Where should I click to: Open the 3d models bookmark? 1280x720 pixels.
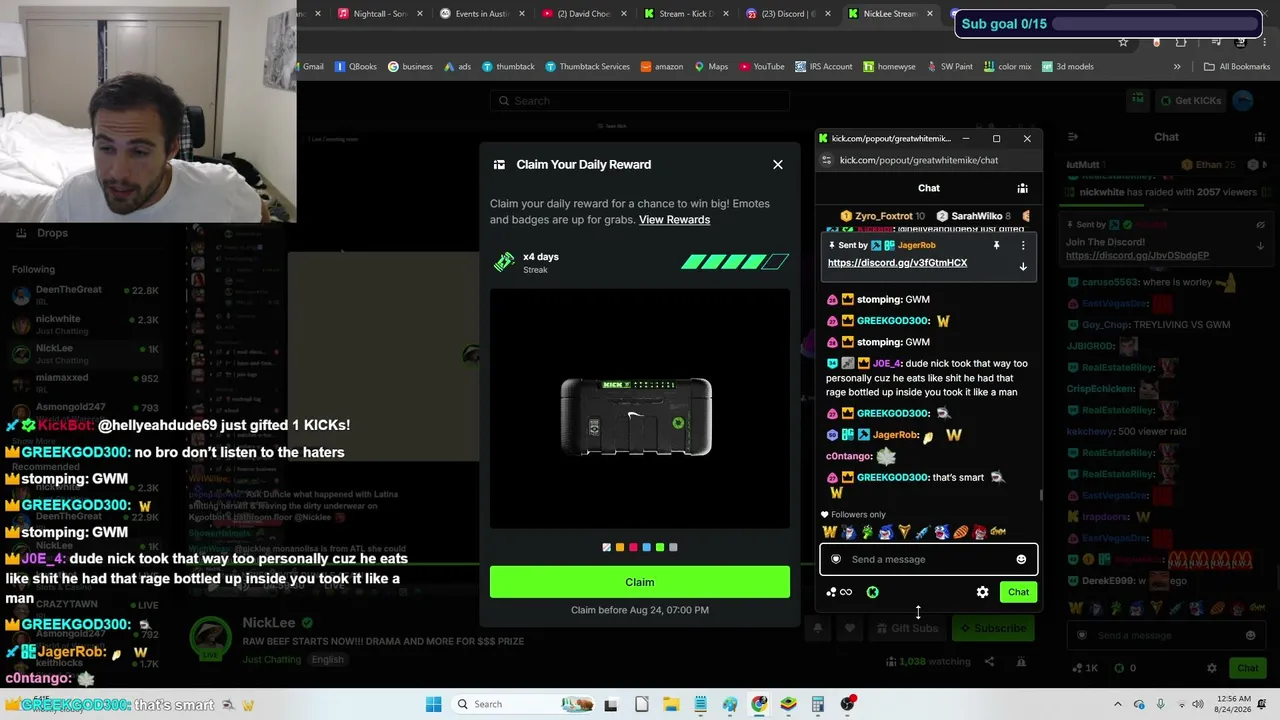coord(1068,67)
